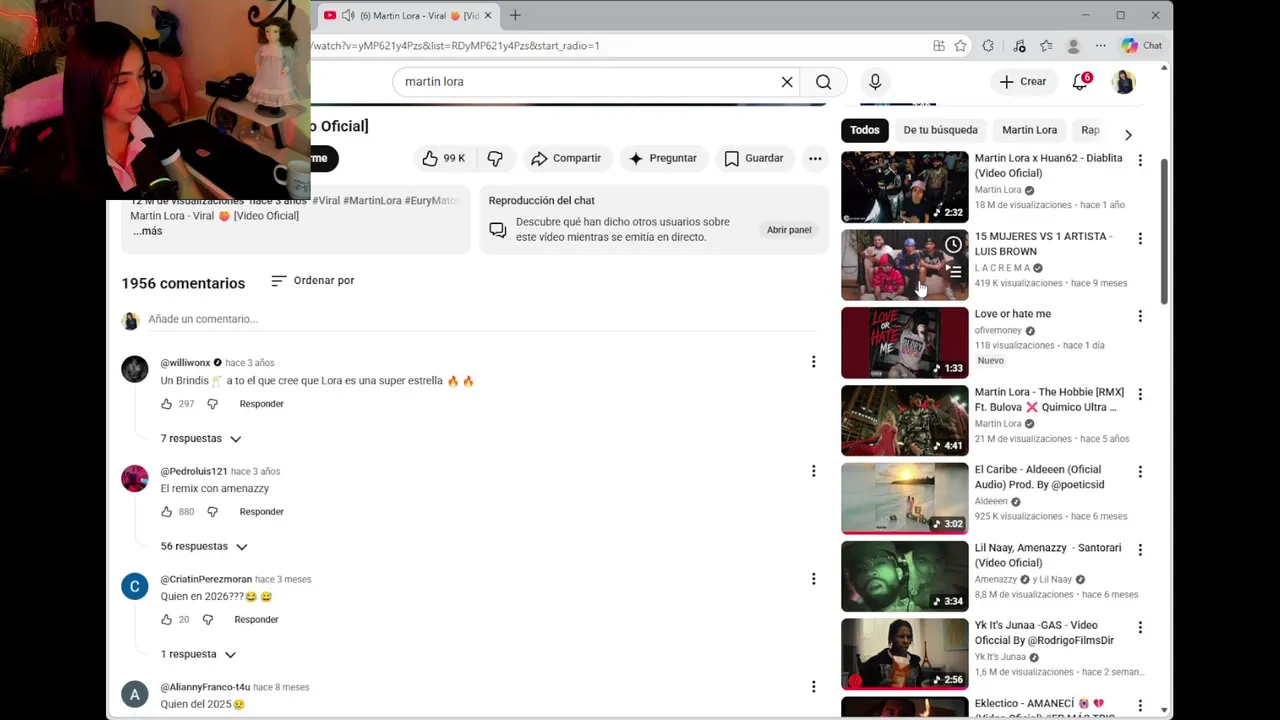1280x720 pixels.
Task: Open the Diablita video thumbnail
Action: click(x=905, y=187)
